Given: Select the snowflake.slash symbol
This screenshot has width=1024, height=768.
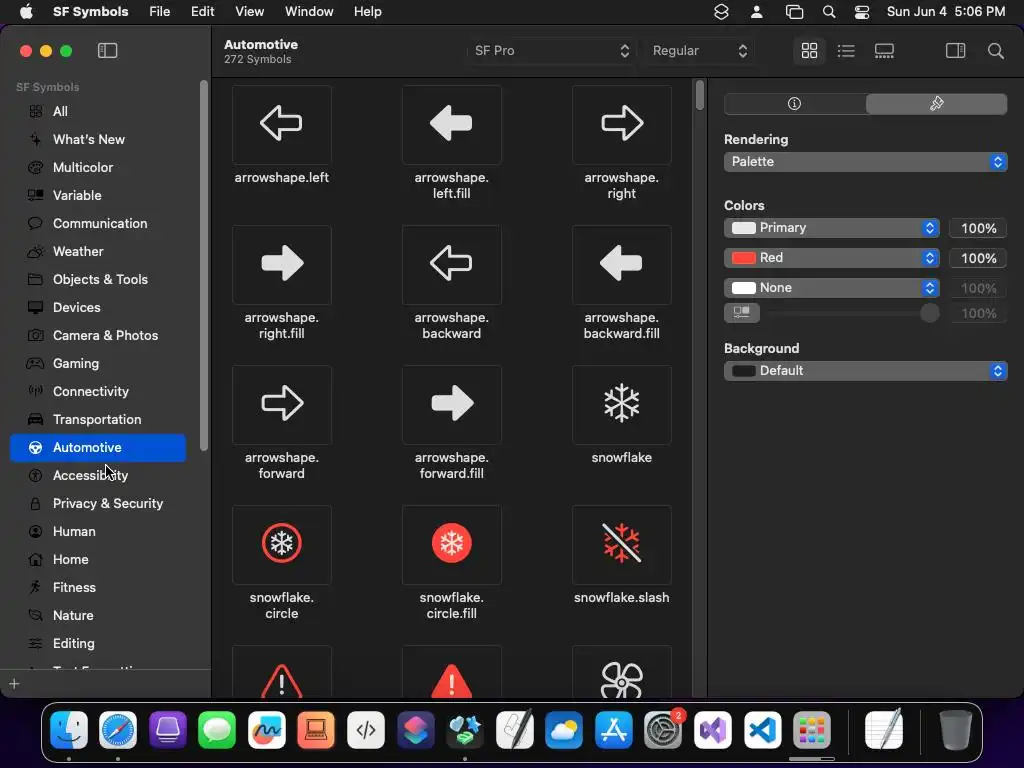Looking at the screenshot, I should tap(621, 544).
